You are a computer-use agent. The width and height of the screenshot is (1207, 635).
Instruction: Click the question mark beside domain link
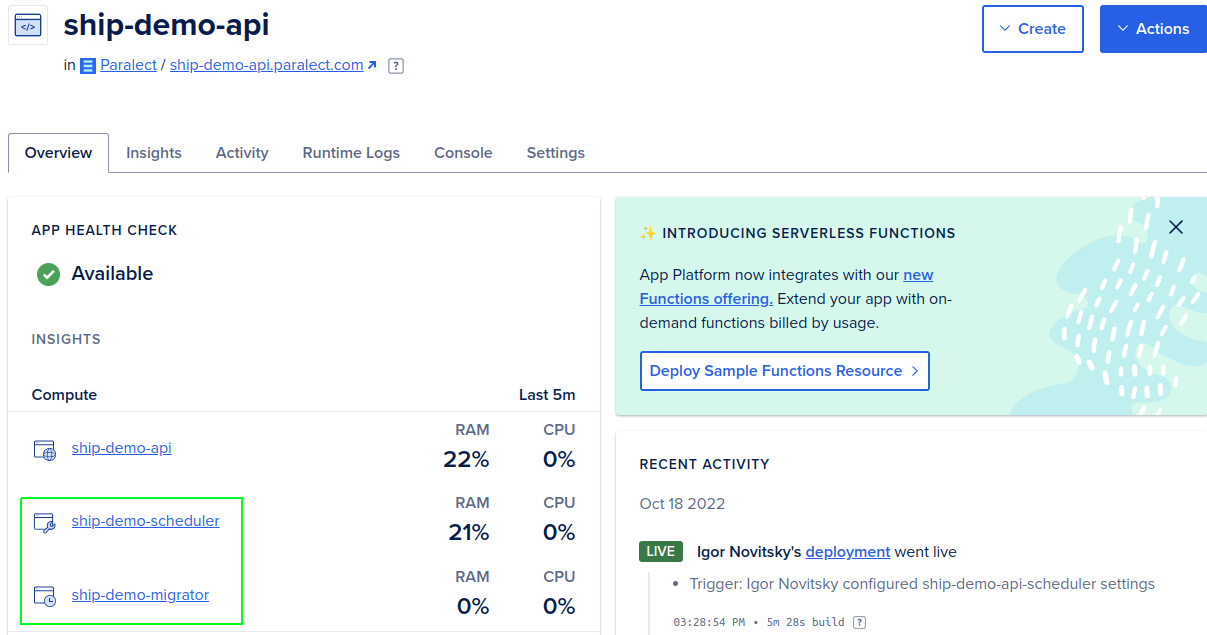pos(396,66)
